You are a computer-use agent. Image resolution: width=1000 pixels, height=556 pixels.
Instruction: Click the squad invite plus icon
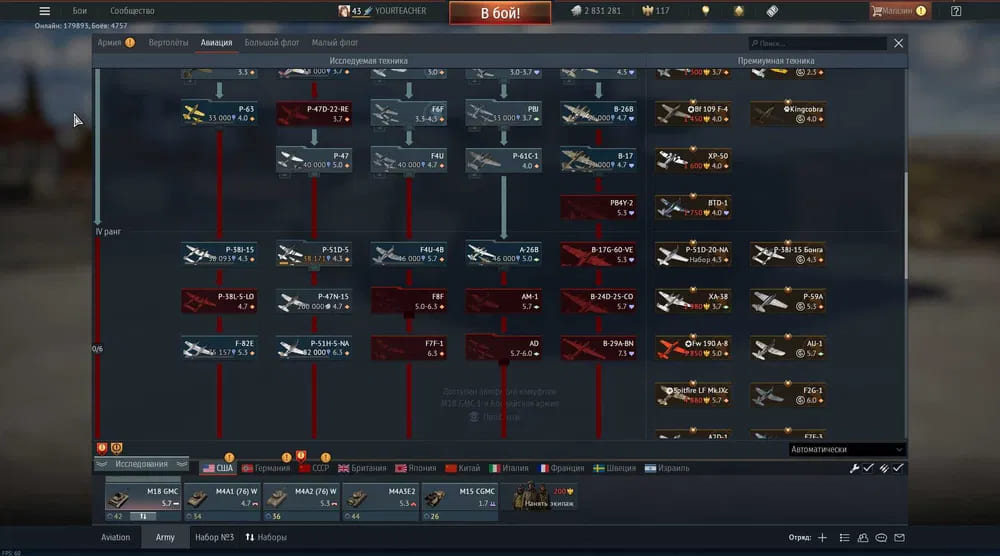(823, 538)
